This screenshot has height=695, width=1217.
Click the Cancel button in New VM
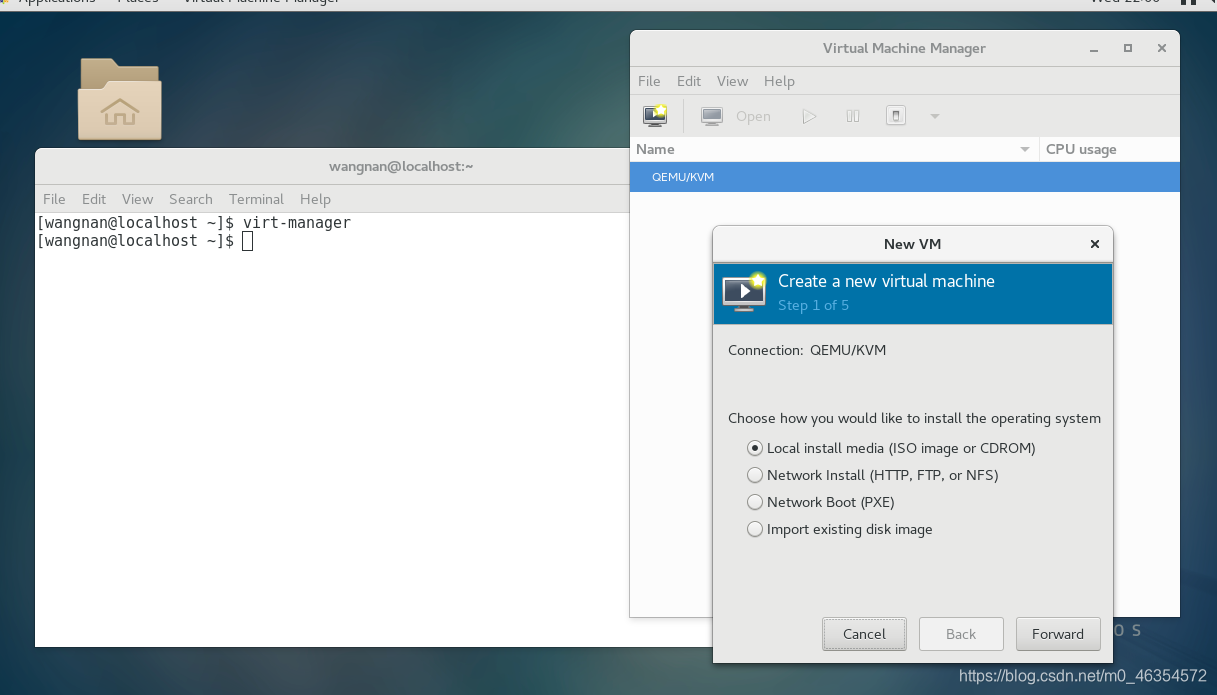tap(864, 634)
